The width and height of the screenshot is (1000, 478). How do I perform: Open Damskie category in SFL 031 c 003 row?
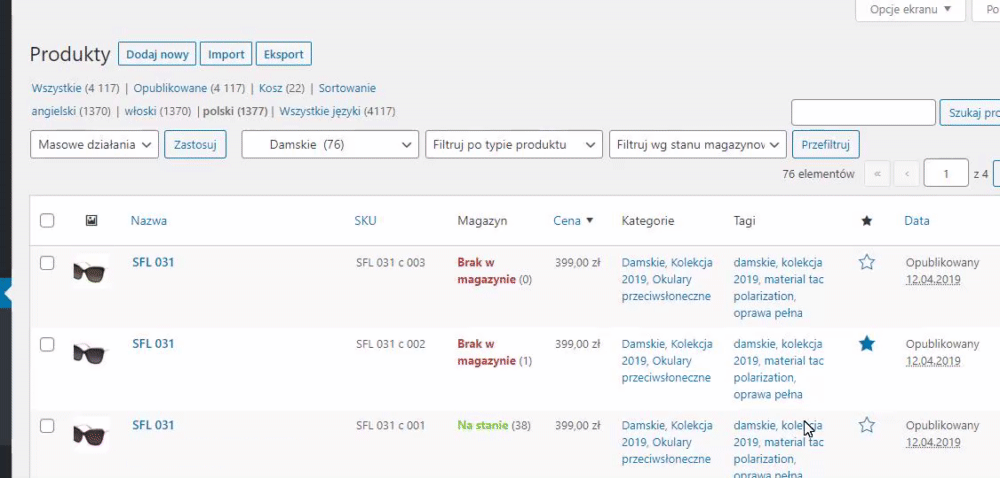643,262
